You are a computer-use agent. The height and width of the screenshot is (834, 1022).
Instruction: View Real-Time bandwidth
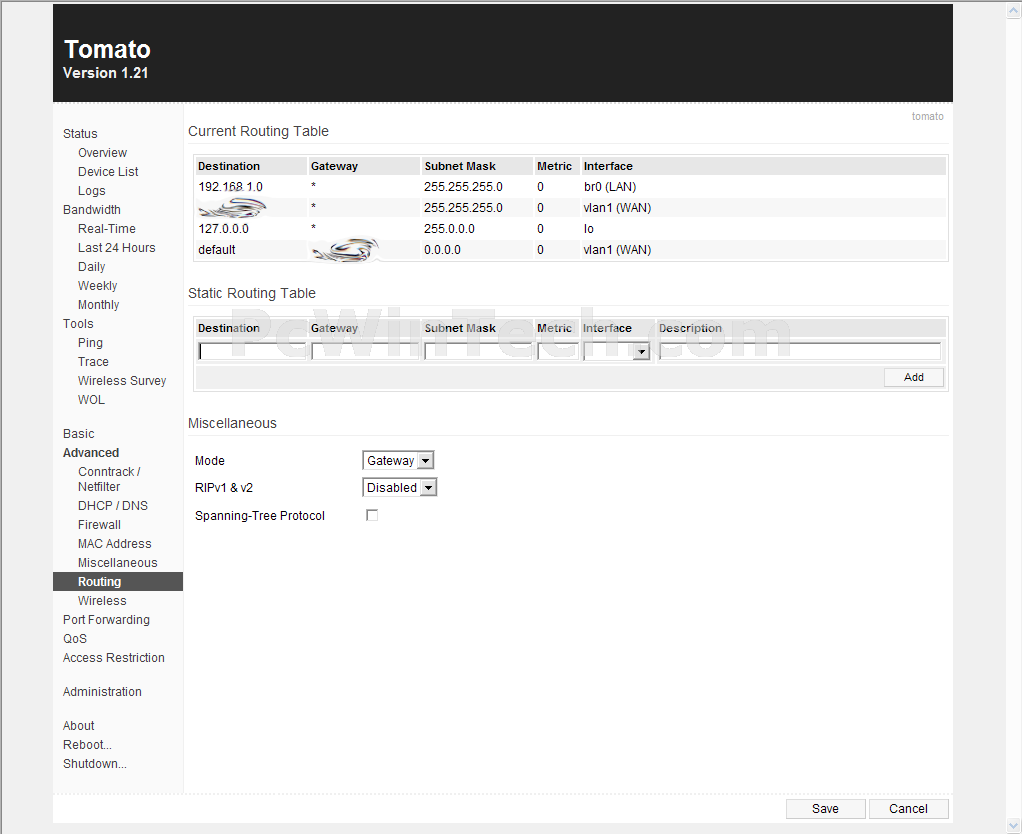point(107,229)
